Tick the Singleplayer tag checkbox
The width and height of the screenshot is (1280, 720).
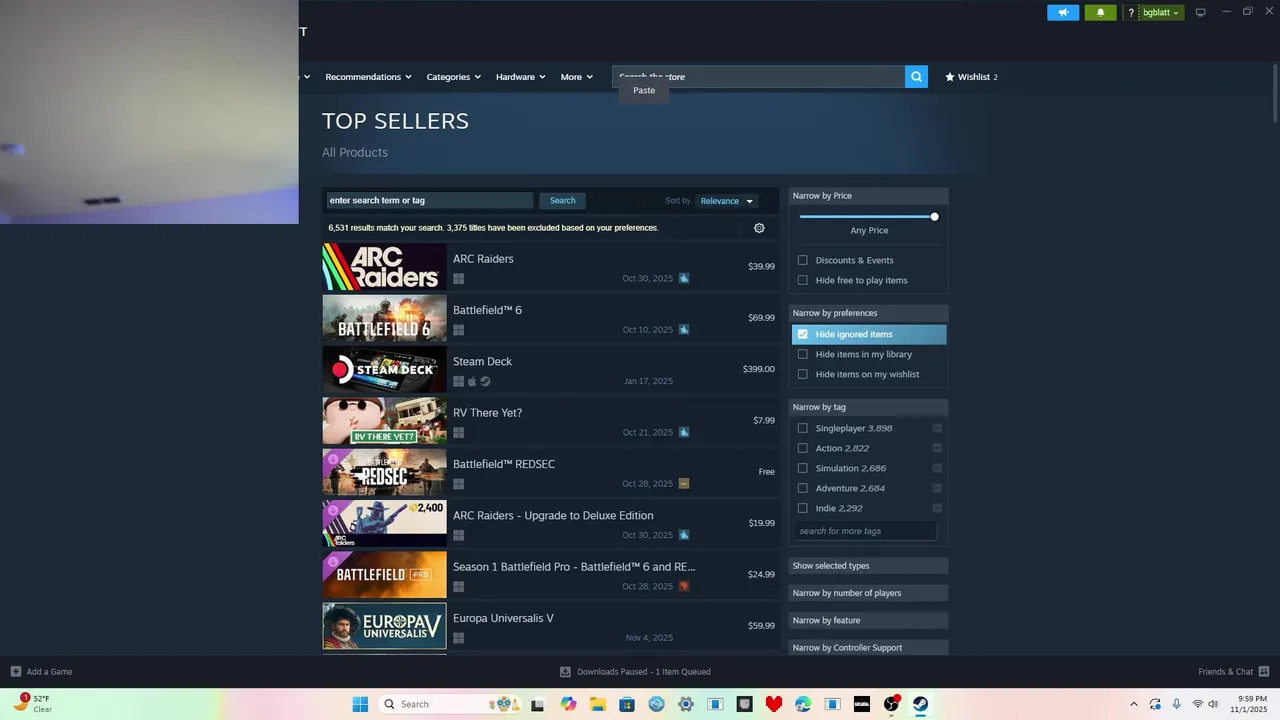(802, 428)
